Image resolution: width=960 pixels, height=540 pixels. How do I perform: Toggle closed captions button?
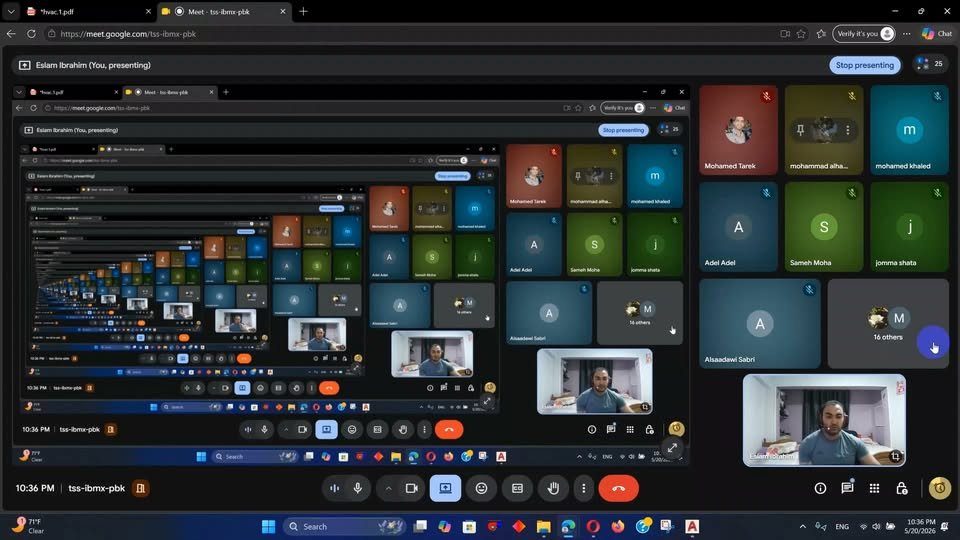pos(517,488)
